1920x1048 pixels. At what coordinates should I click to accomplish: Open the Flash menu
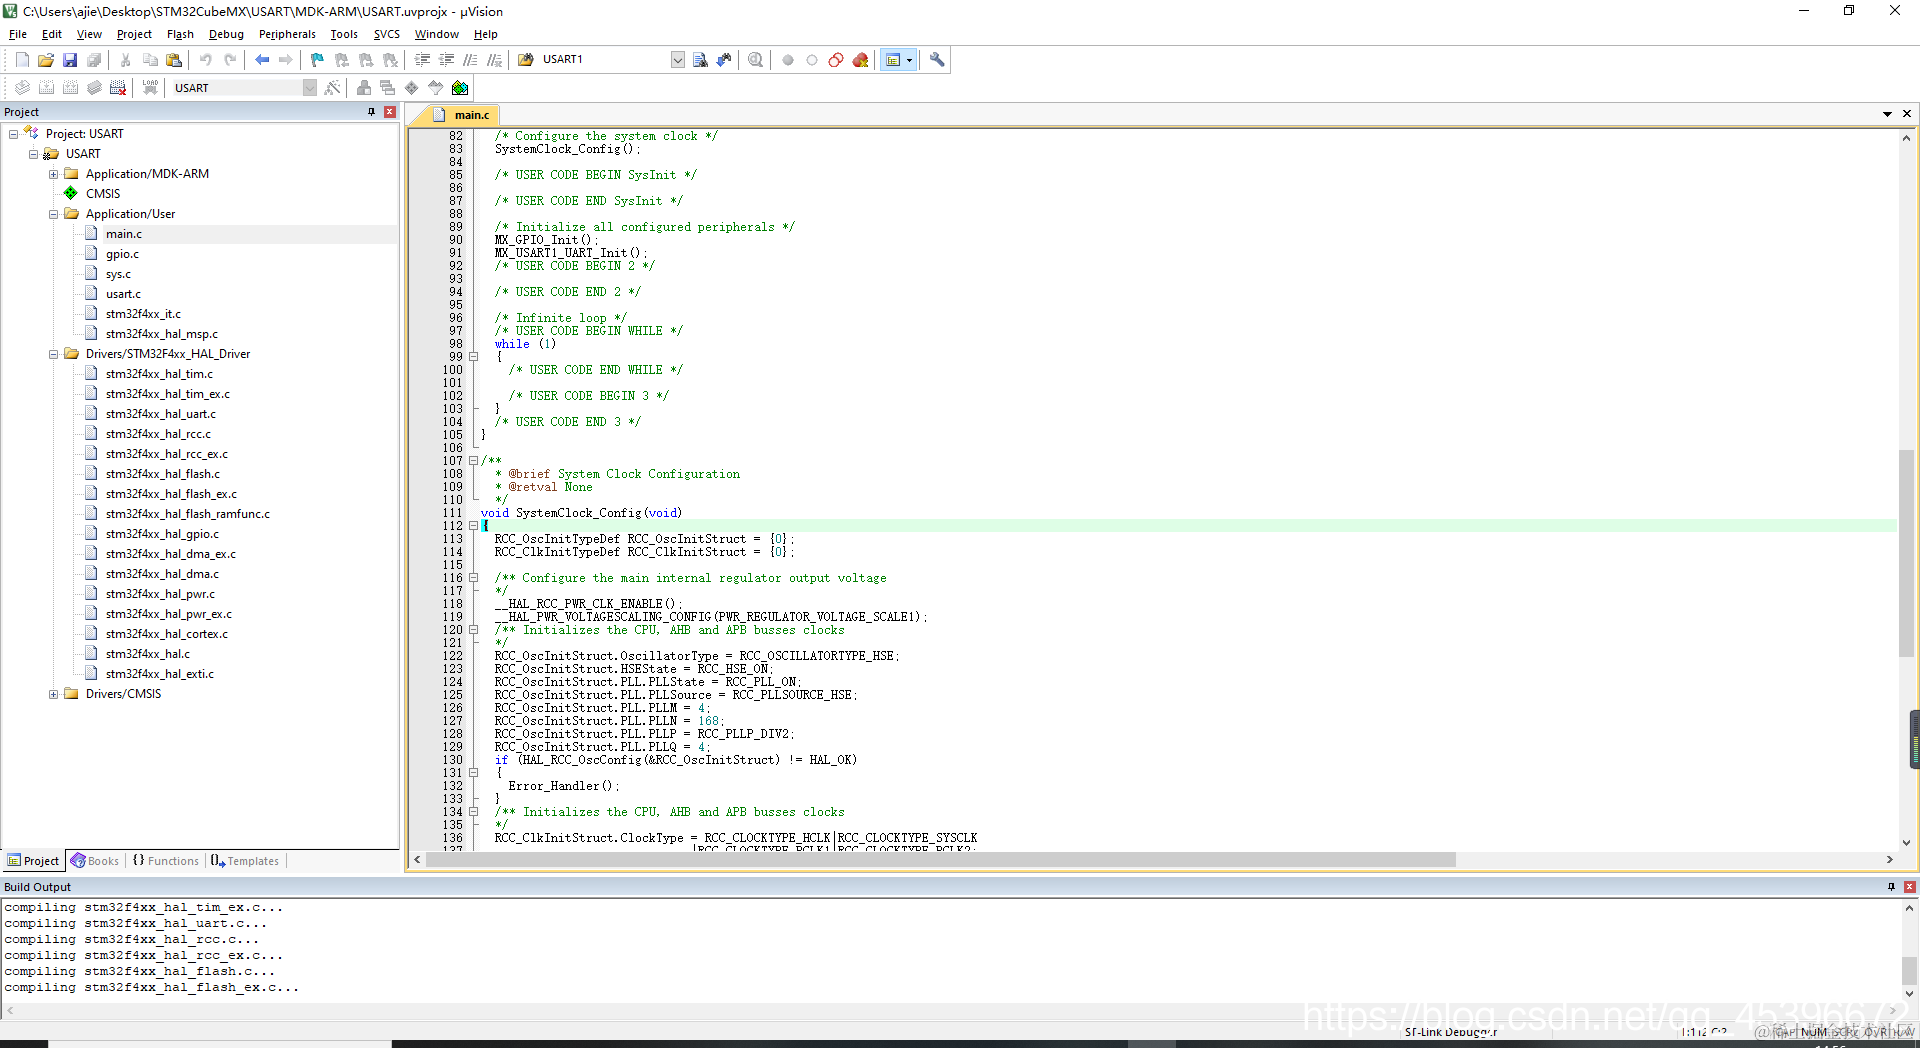point(180,34)
